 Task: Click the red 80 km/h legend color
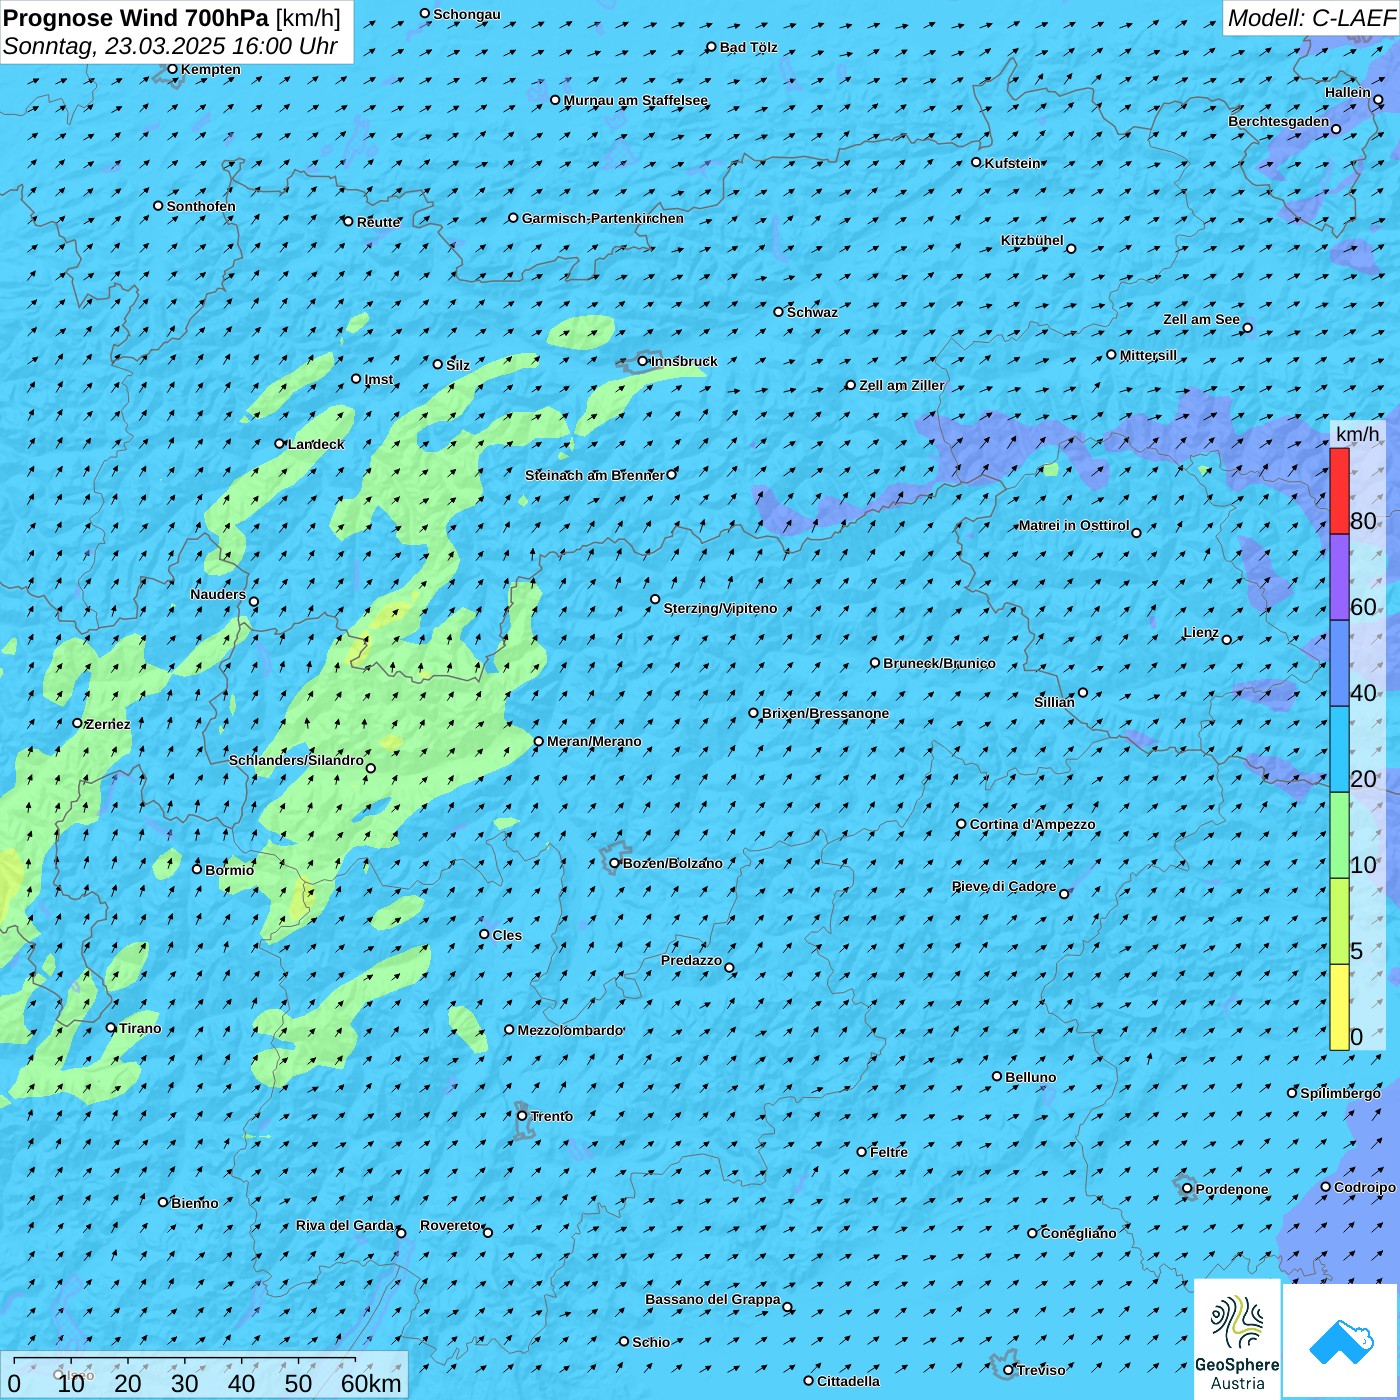tap(1339, 491)
